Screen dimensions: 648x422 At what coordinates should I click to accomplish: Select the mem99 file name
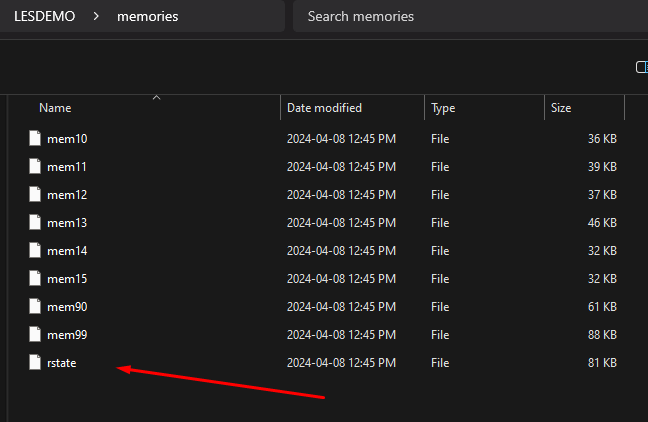point(67,334)
